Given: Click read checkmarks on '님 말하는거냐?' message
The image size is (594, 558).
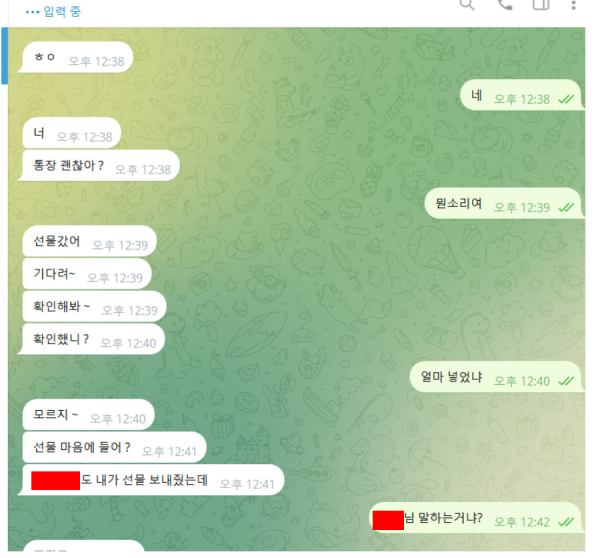Looking at the screenshot, I should click(x=566, y=522).
